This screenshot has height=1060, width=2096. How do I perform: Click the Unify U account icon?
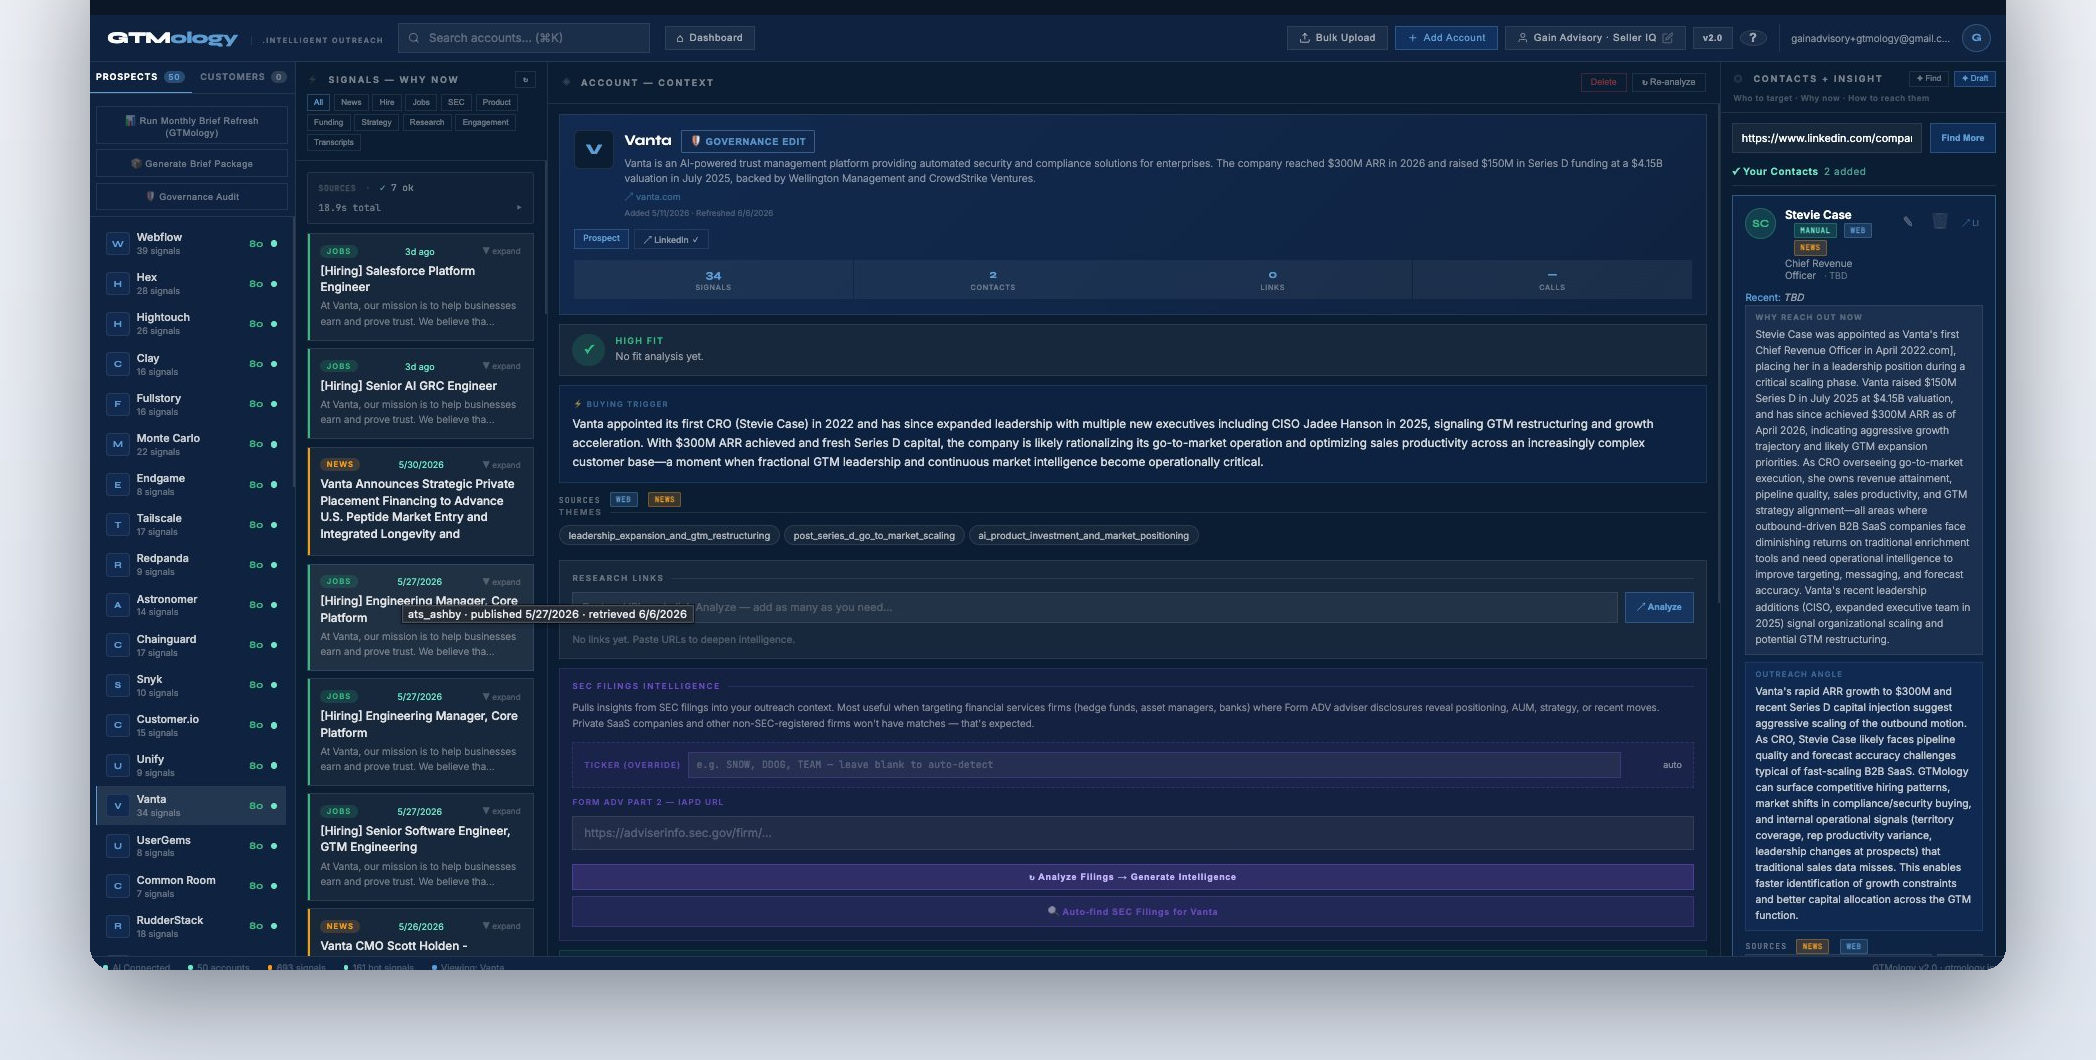coord(118,766)
